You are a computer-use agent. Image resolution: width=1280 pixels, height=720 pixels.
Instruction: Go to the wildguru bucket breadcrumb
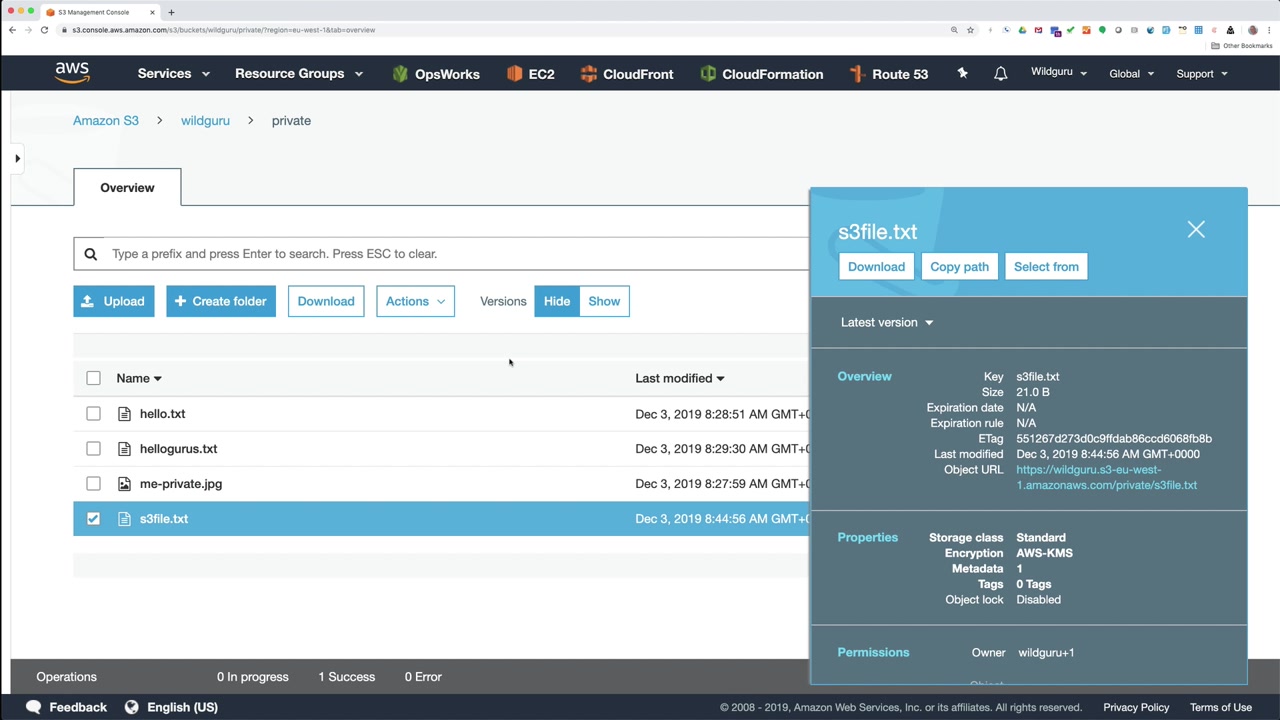[x=205, y=121]
